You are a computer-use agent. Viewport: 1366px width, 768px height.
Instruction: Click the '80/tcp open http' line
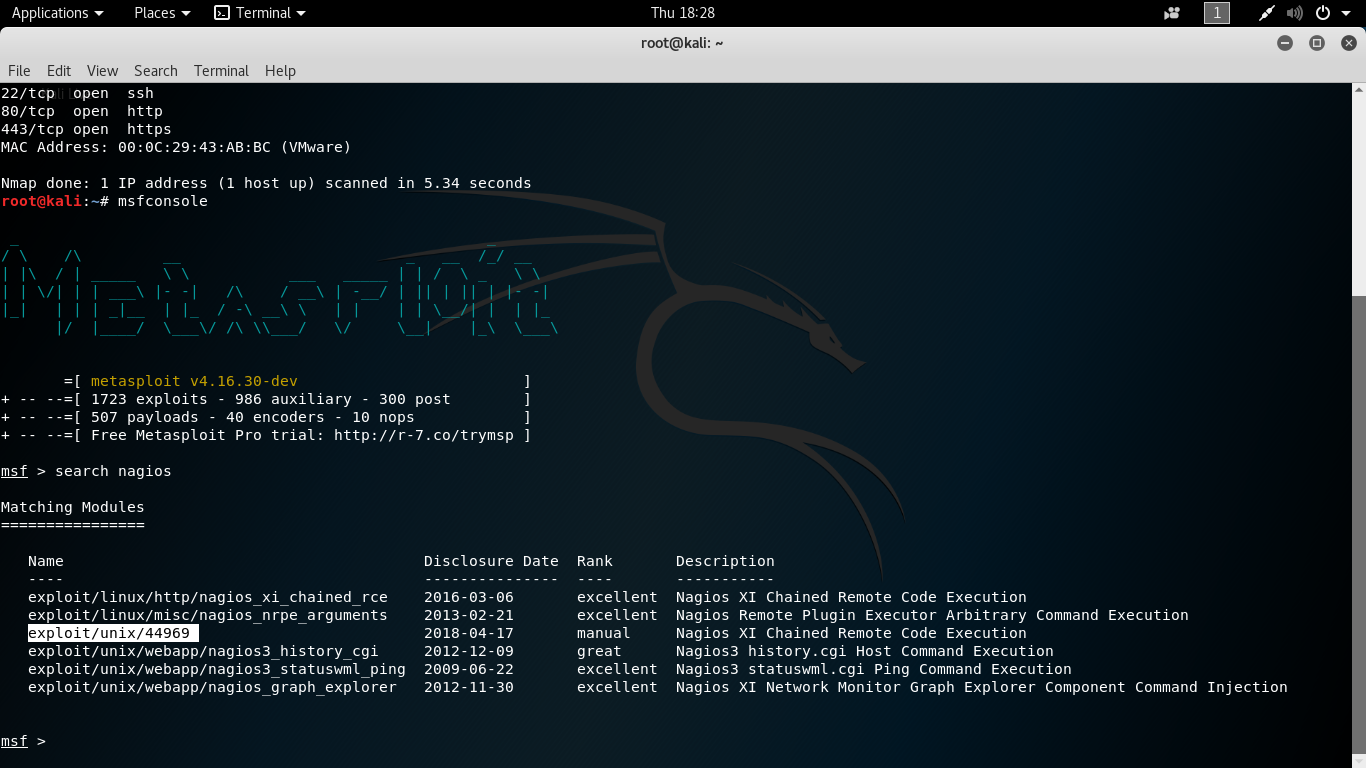pos(82,111)
